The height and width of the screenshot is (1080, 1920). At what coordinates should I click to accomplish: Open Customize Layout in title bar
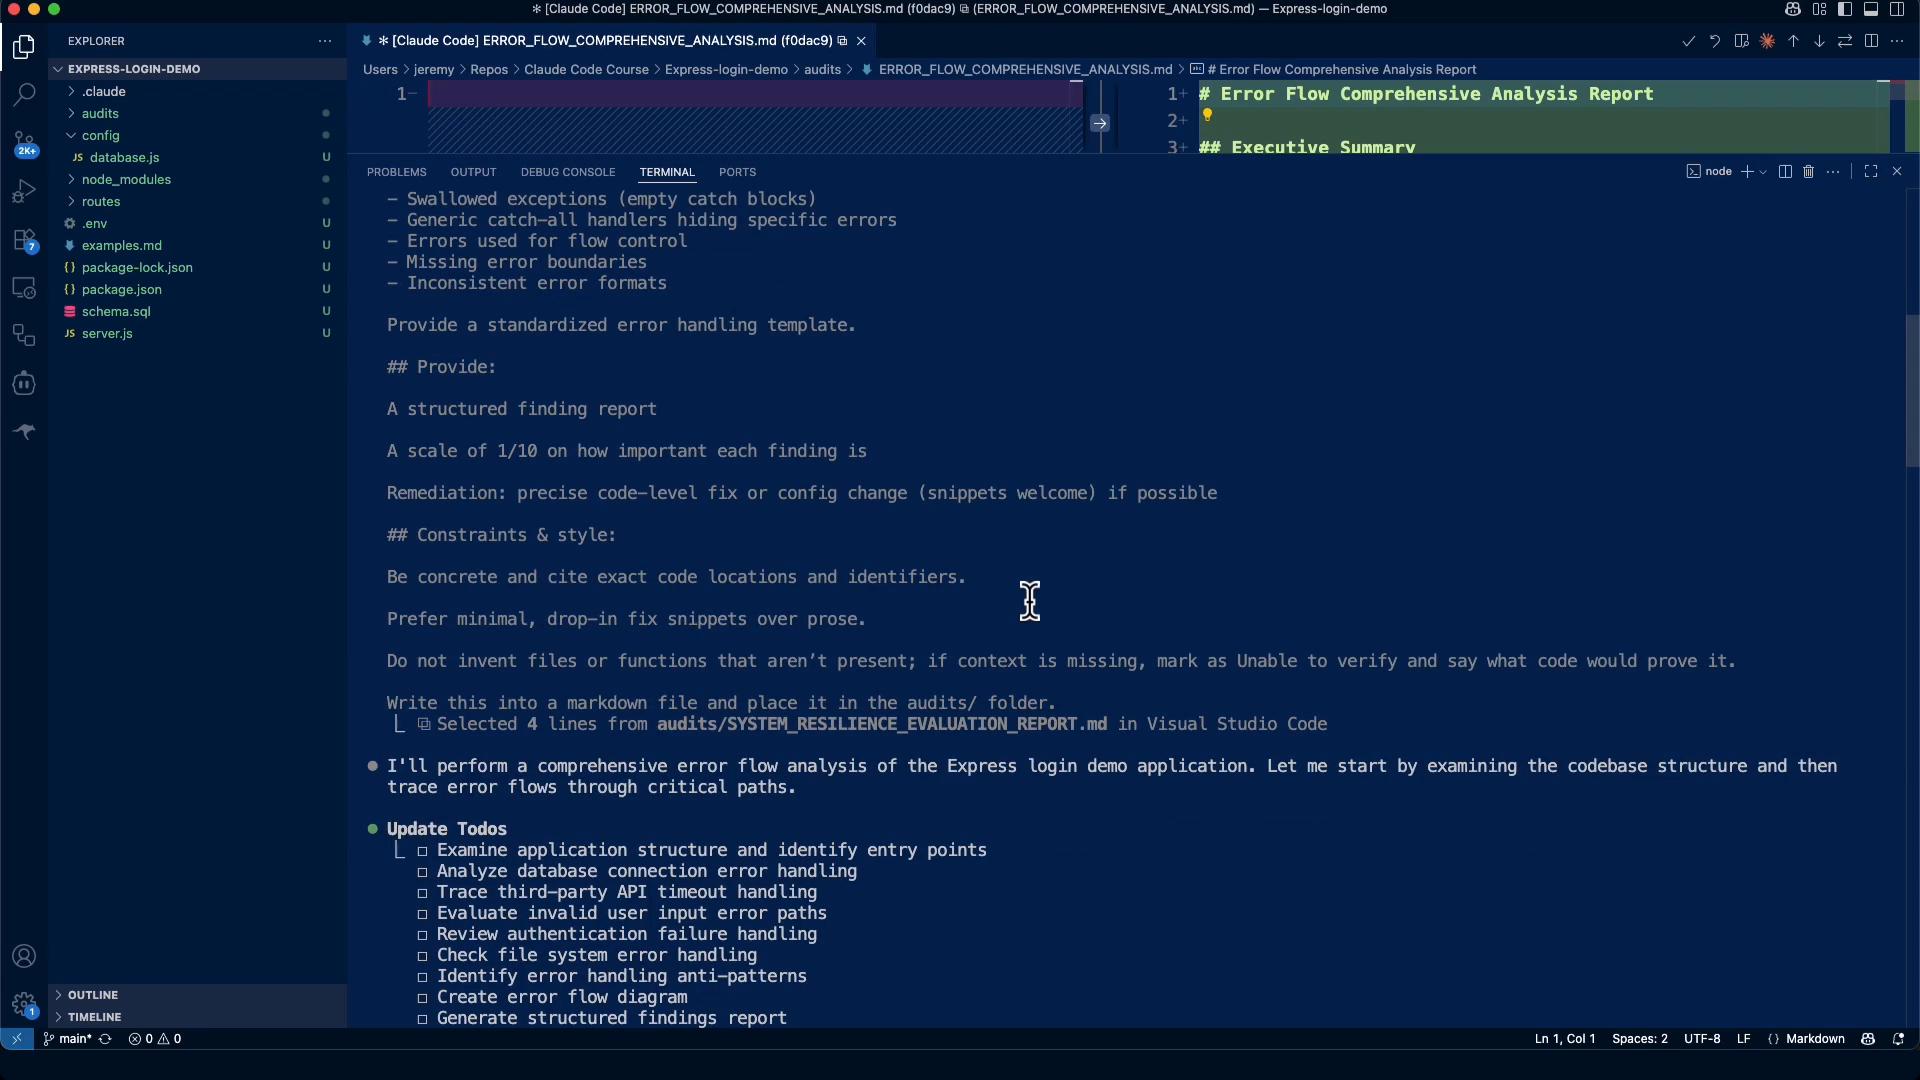[x=1819, y=9]
